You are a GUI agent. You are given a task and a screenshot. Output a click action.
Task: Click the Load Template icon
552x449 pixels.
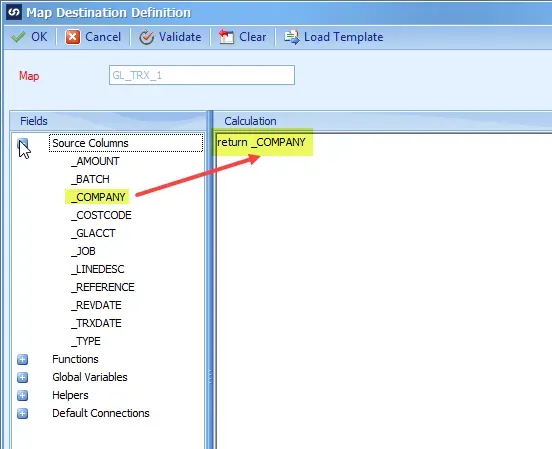[x=291, y=37]
